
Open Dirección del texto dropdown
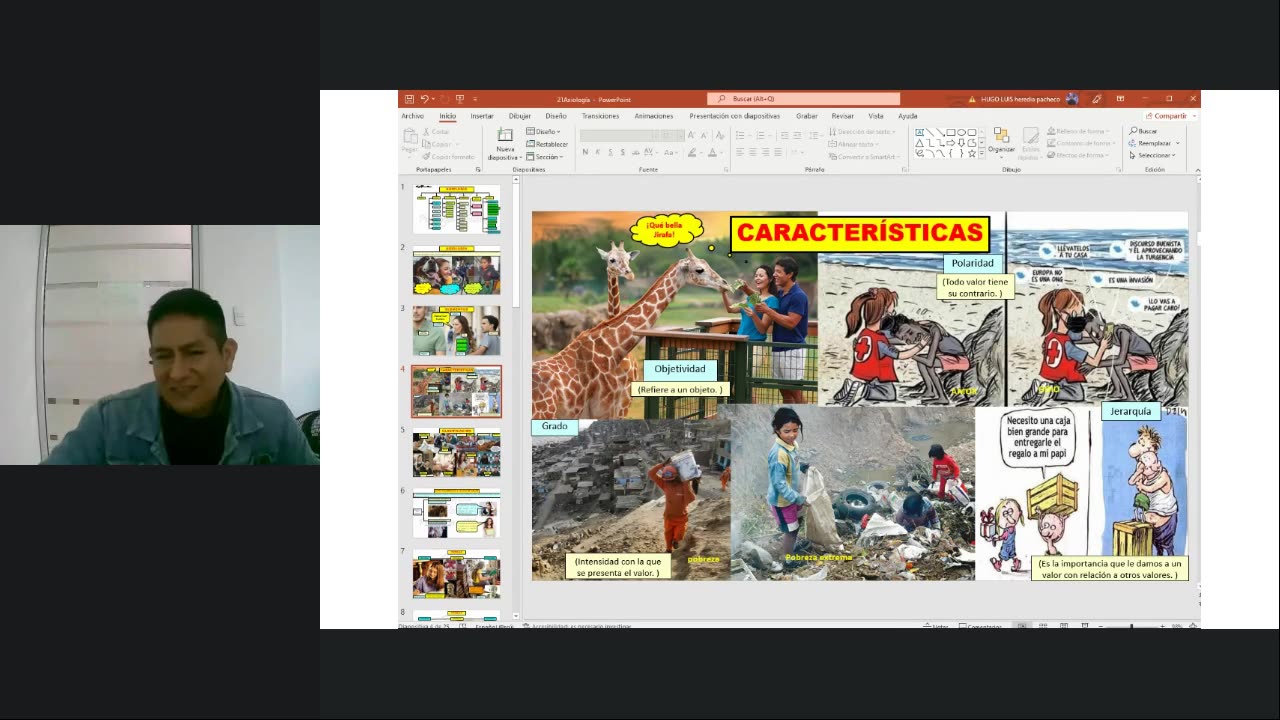[860, 132]
